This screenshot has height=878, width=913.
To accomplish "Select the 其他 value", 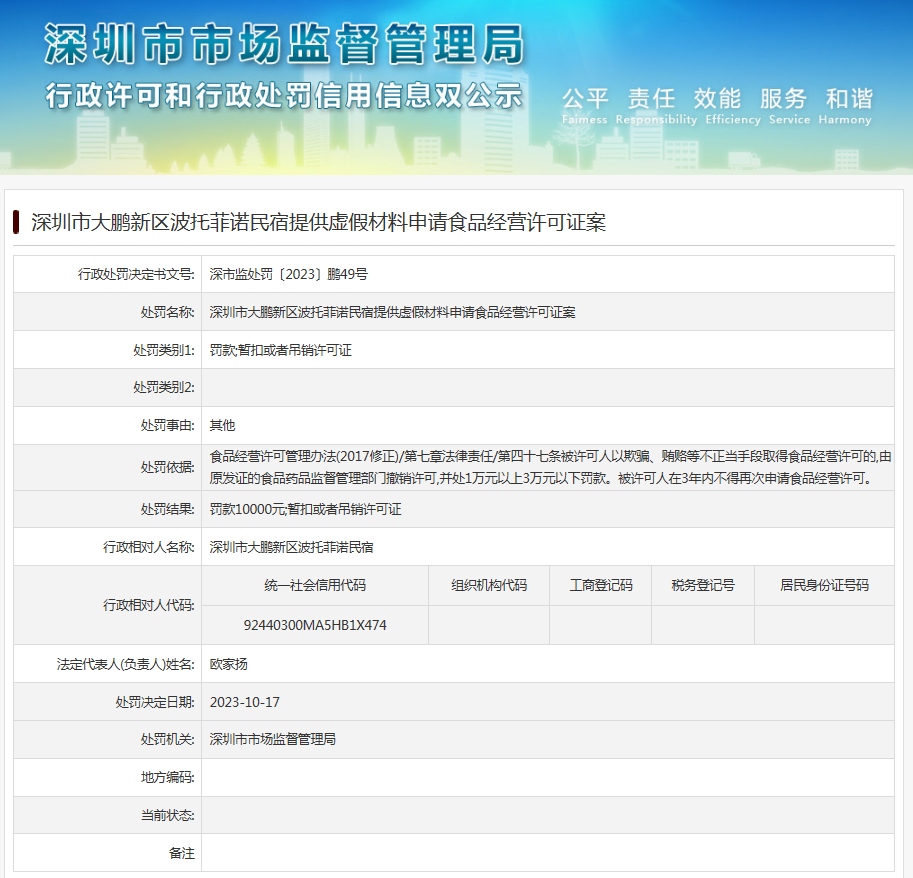I will pos(222,426).
